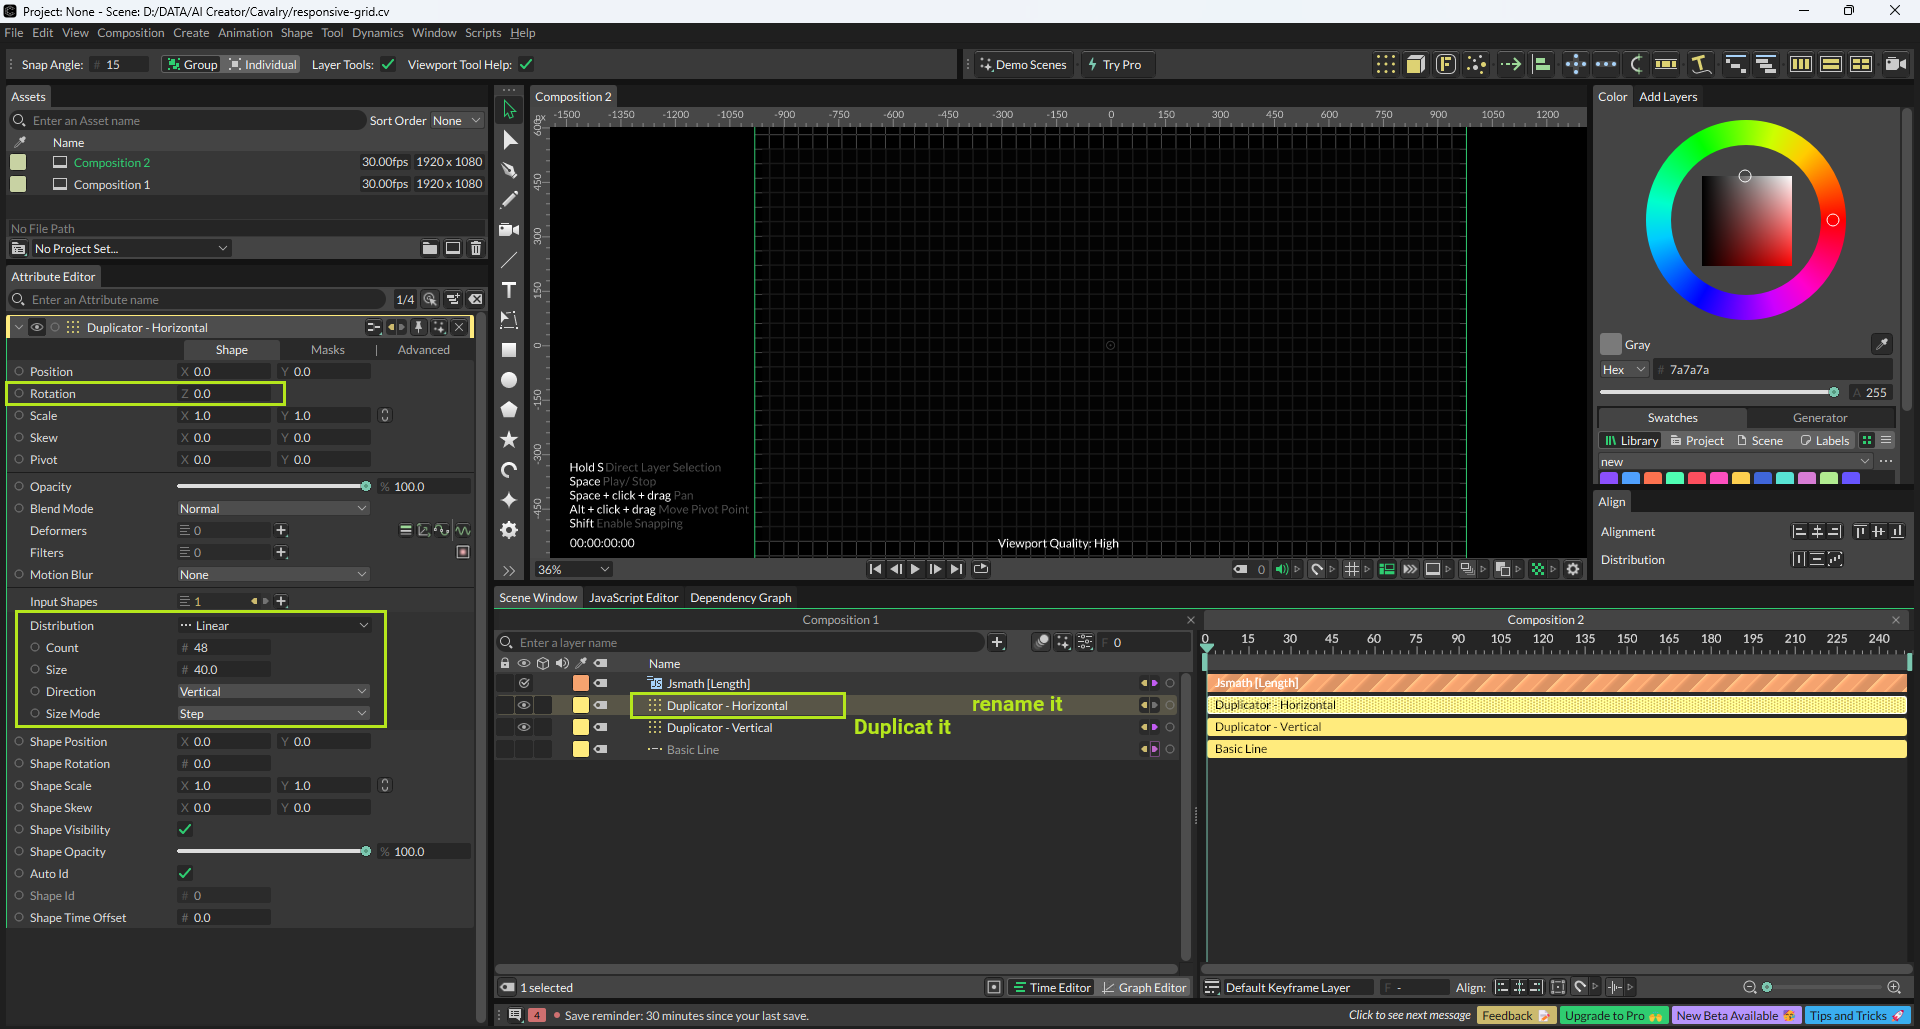Expand the Blend Mode Normal dropdown
Image resolution: width=1920 pixels, height=1029 pixels.
coord(274,508)
